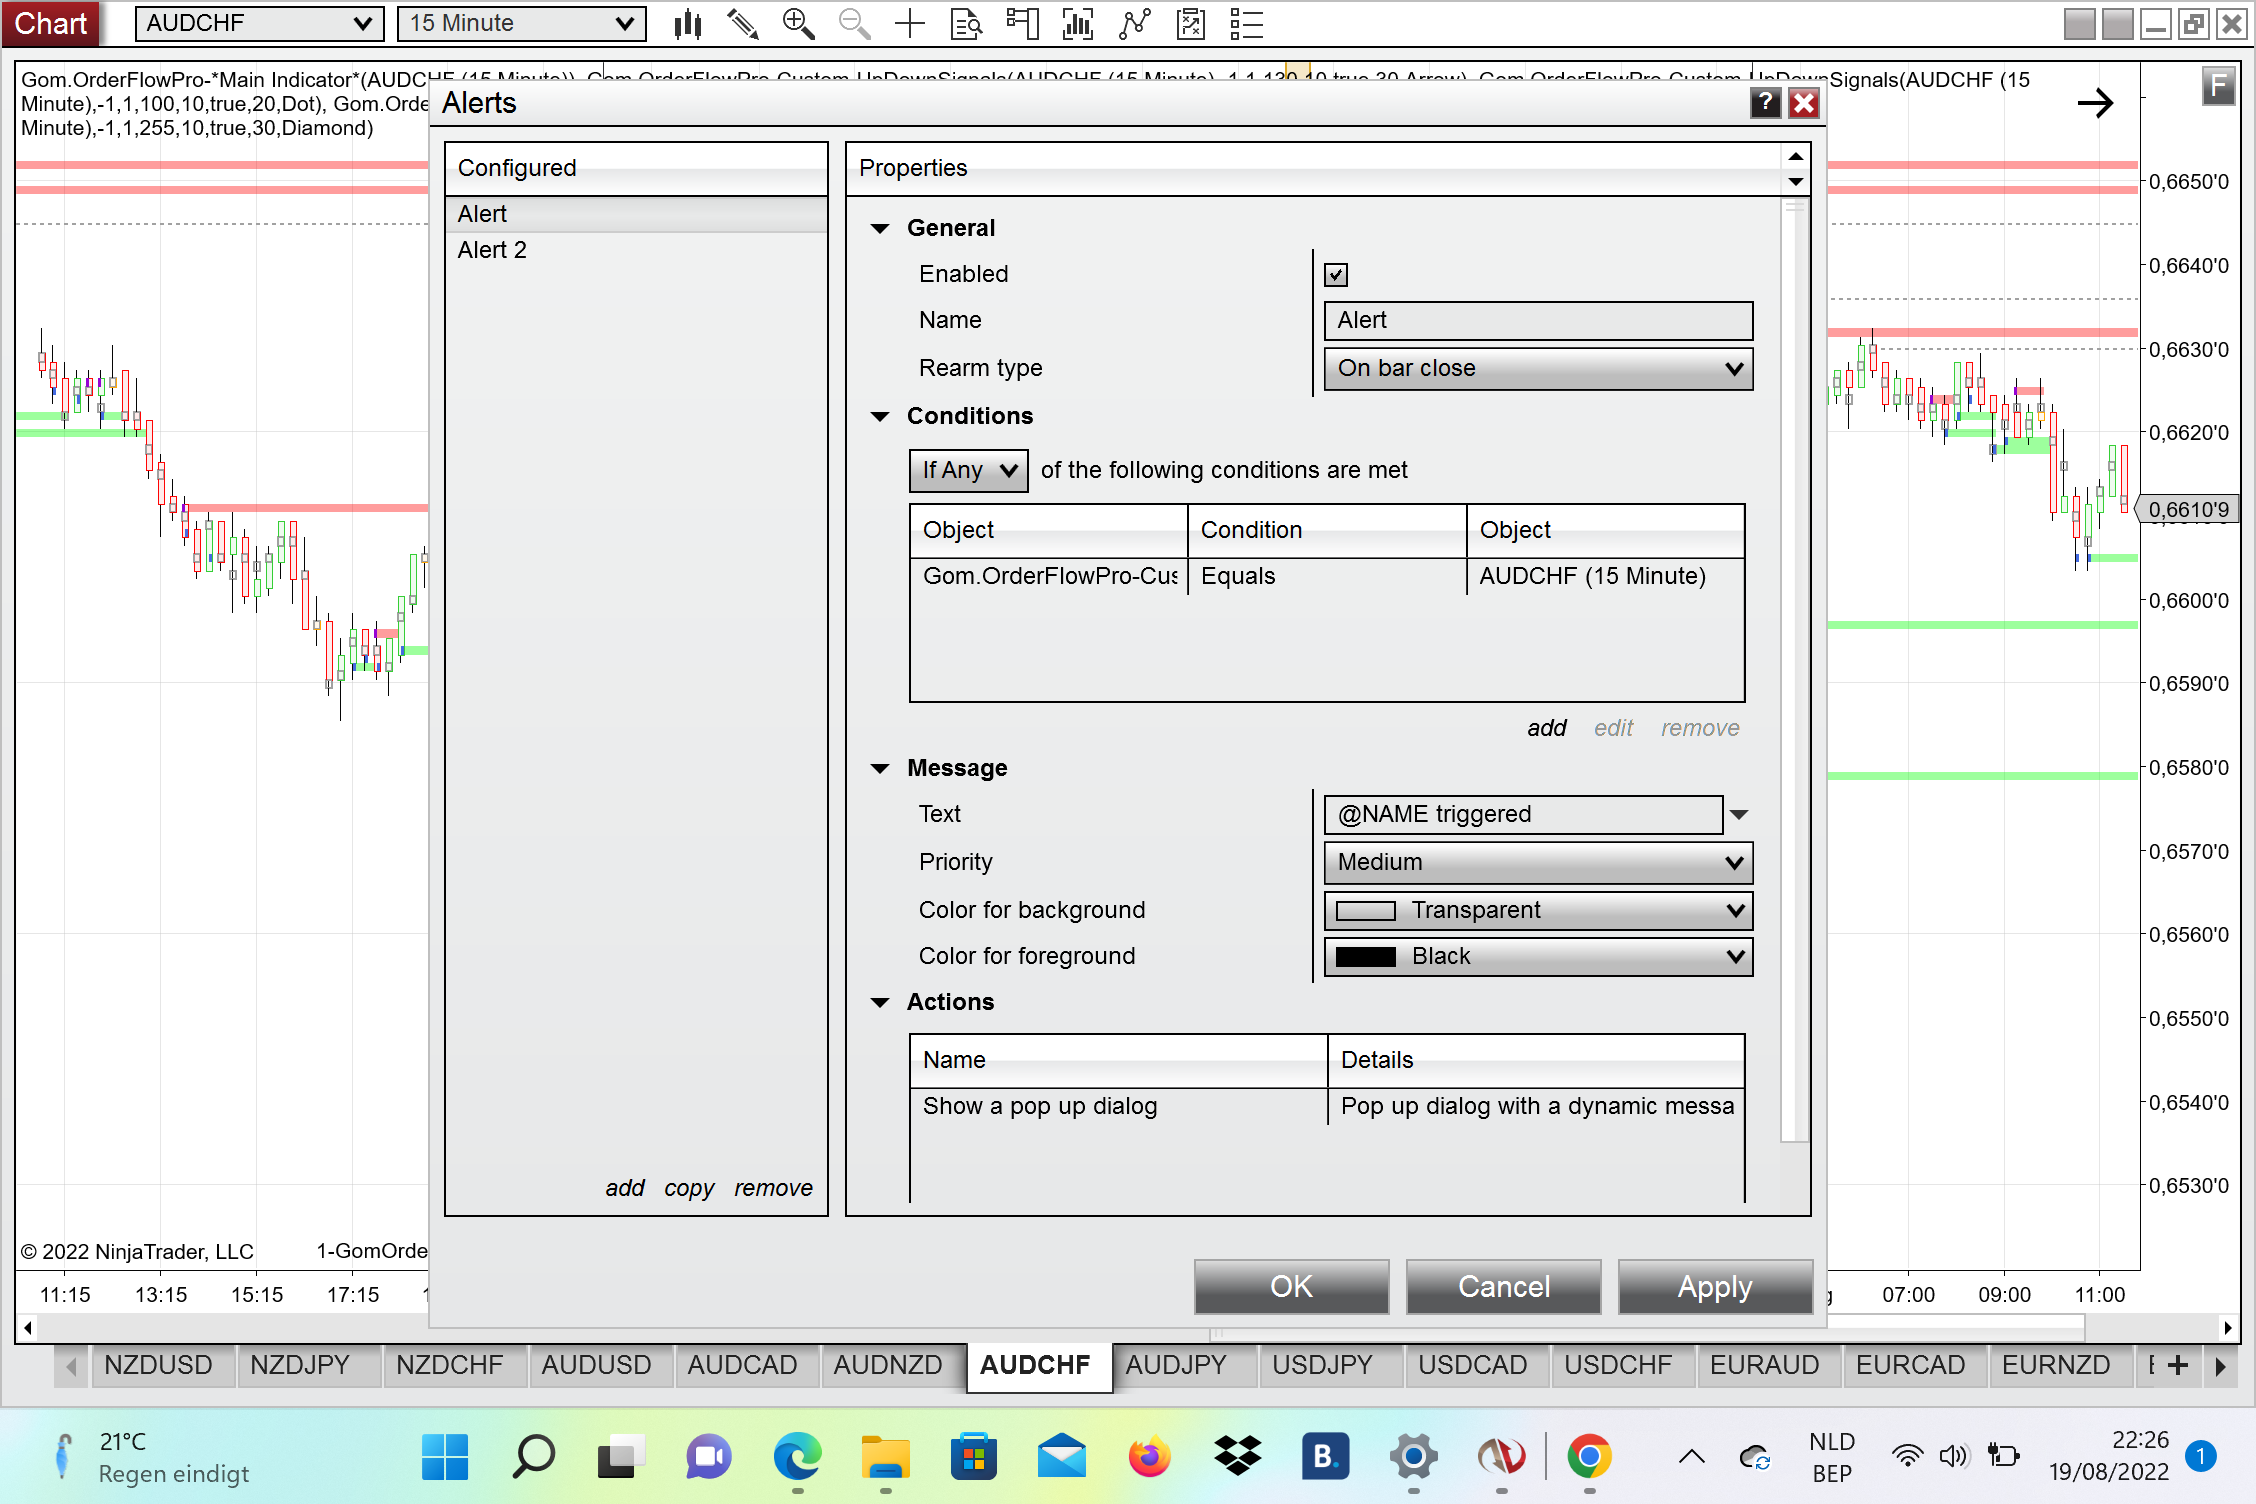
Task: Open Windows Start menu
Action: click(x=445, y=1457)
